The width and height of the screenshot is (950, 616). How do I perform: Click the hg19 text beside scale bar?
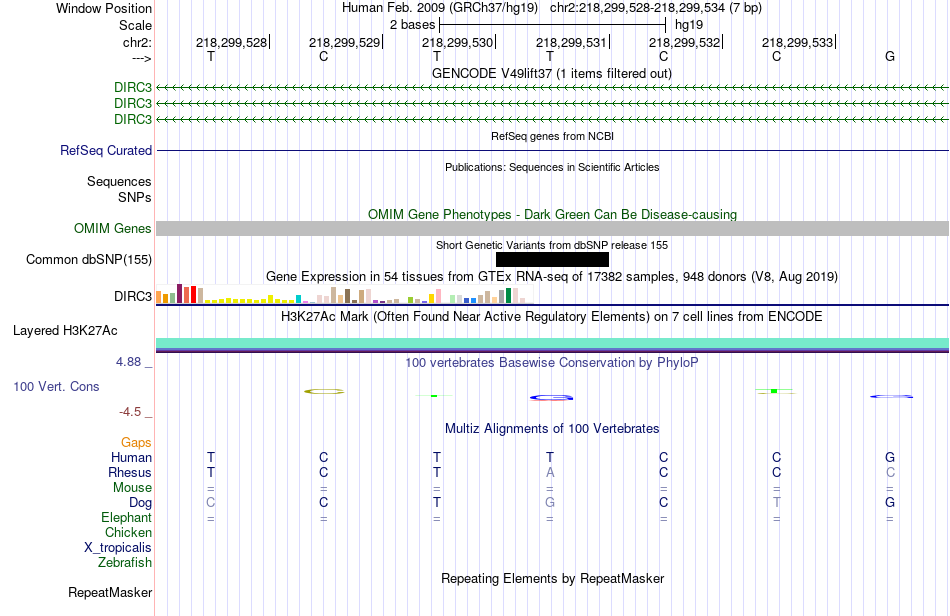point(689,25)
